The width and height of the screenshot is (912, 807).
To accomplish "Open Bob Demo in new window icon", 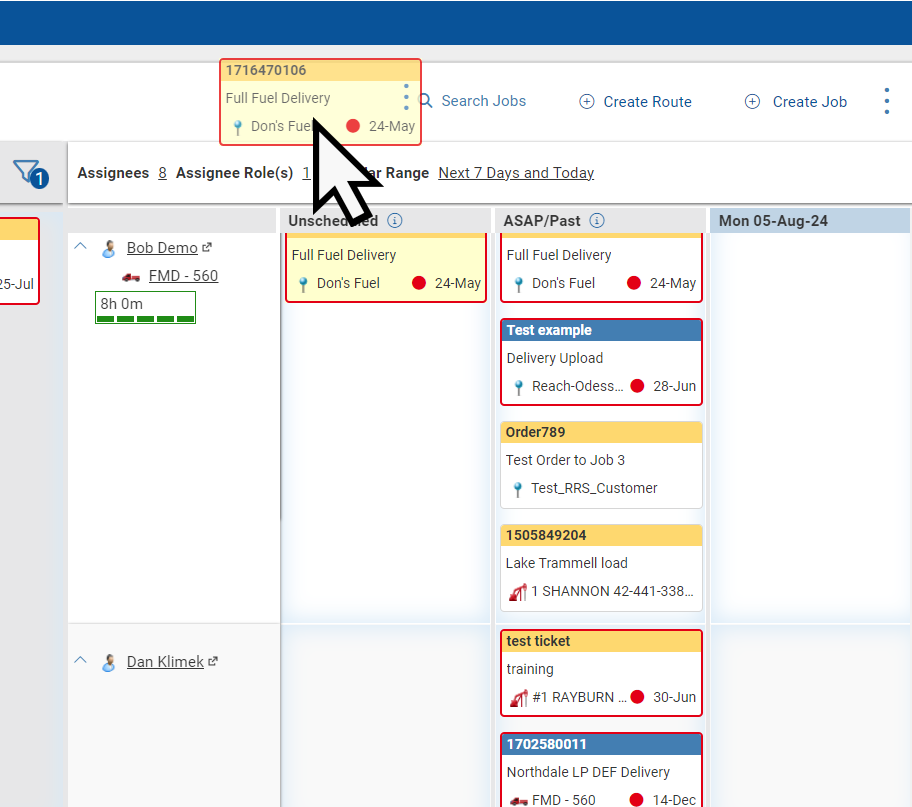I will 206,247.
